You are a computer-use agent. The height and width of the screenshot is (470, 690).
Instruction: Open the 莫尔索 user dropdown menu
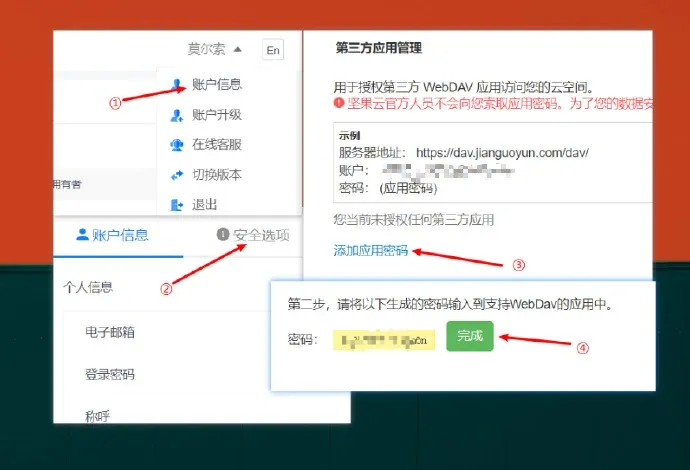coord(206,49)
